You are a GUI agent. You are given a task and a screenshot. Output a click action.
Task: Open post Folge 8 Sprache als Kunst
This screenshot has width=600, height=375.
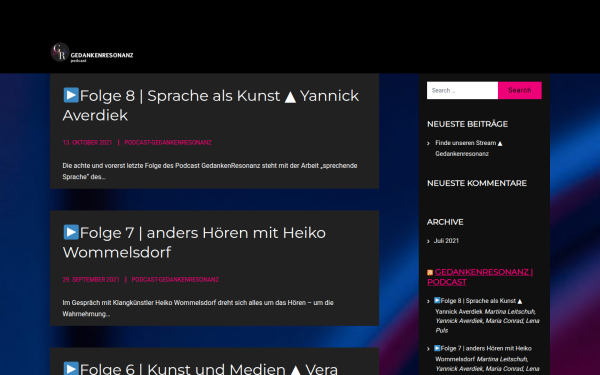pos(210,105)
